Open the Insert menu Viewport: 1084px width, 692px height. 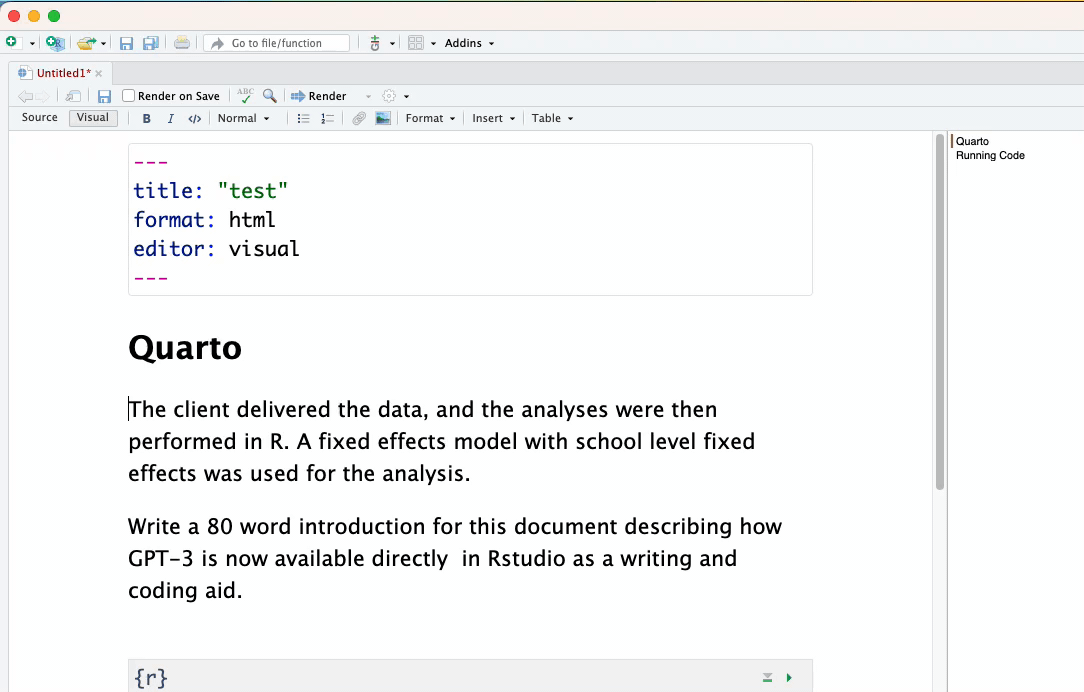point(494,118)
